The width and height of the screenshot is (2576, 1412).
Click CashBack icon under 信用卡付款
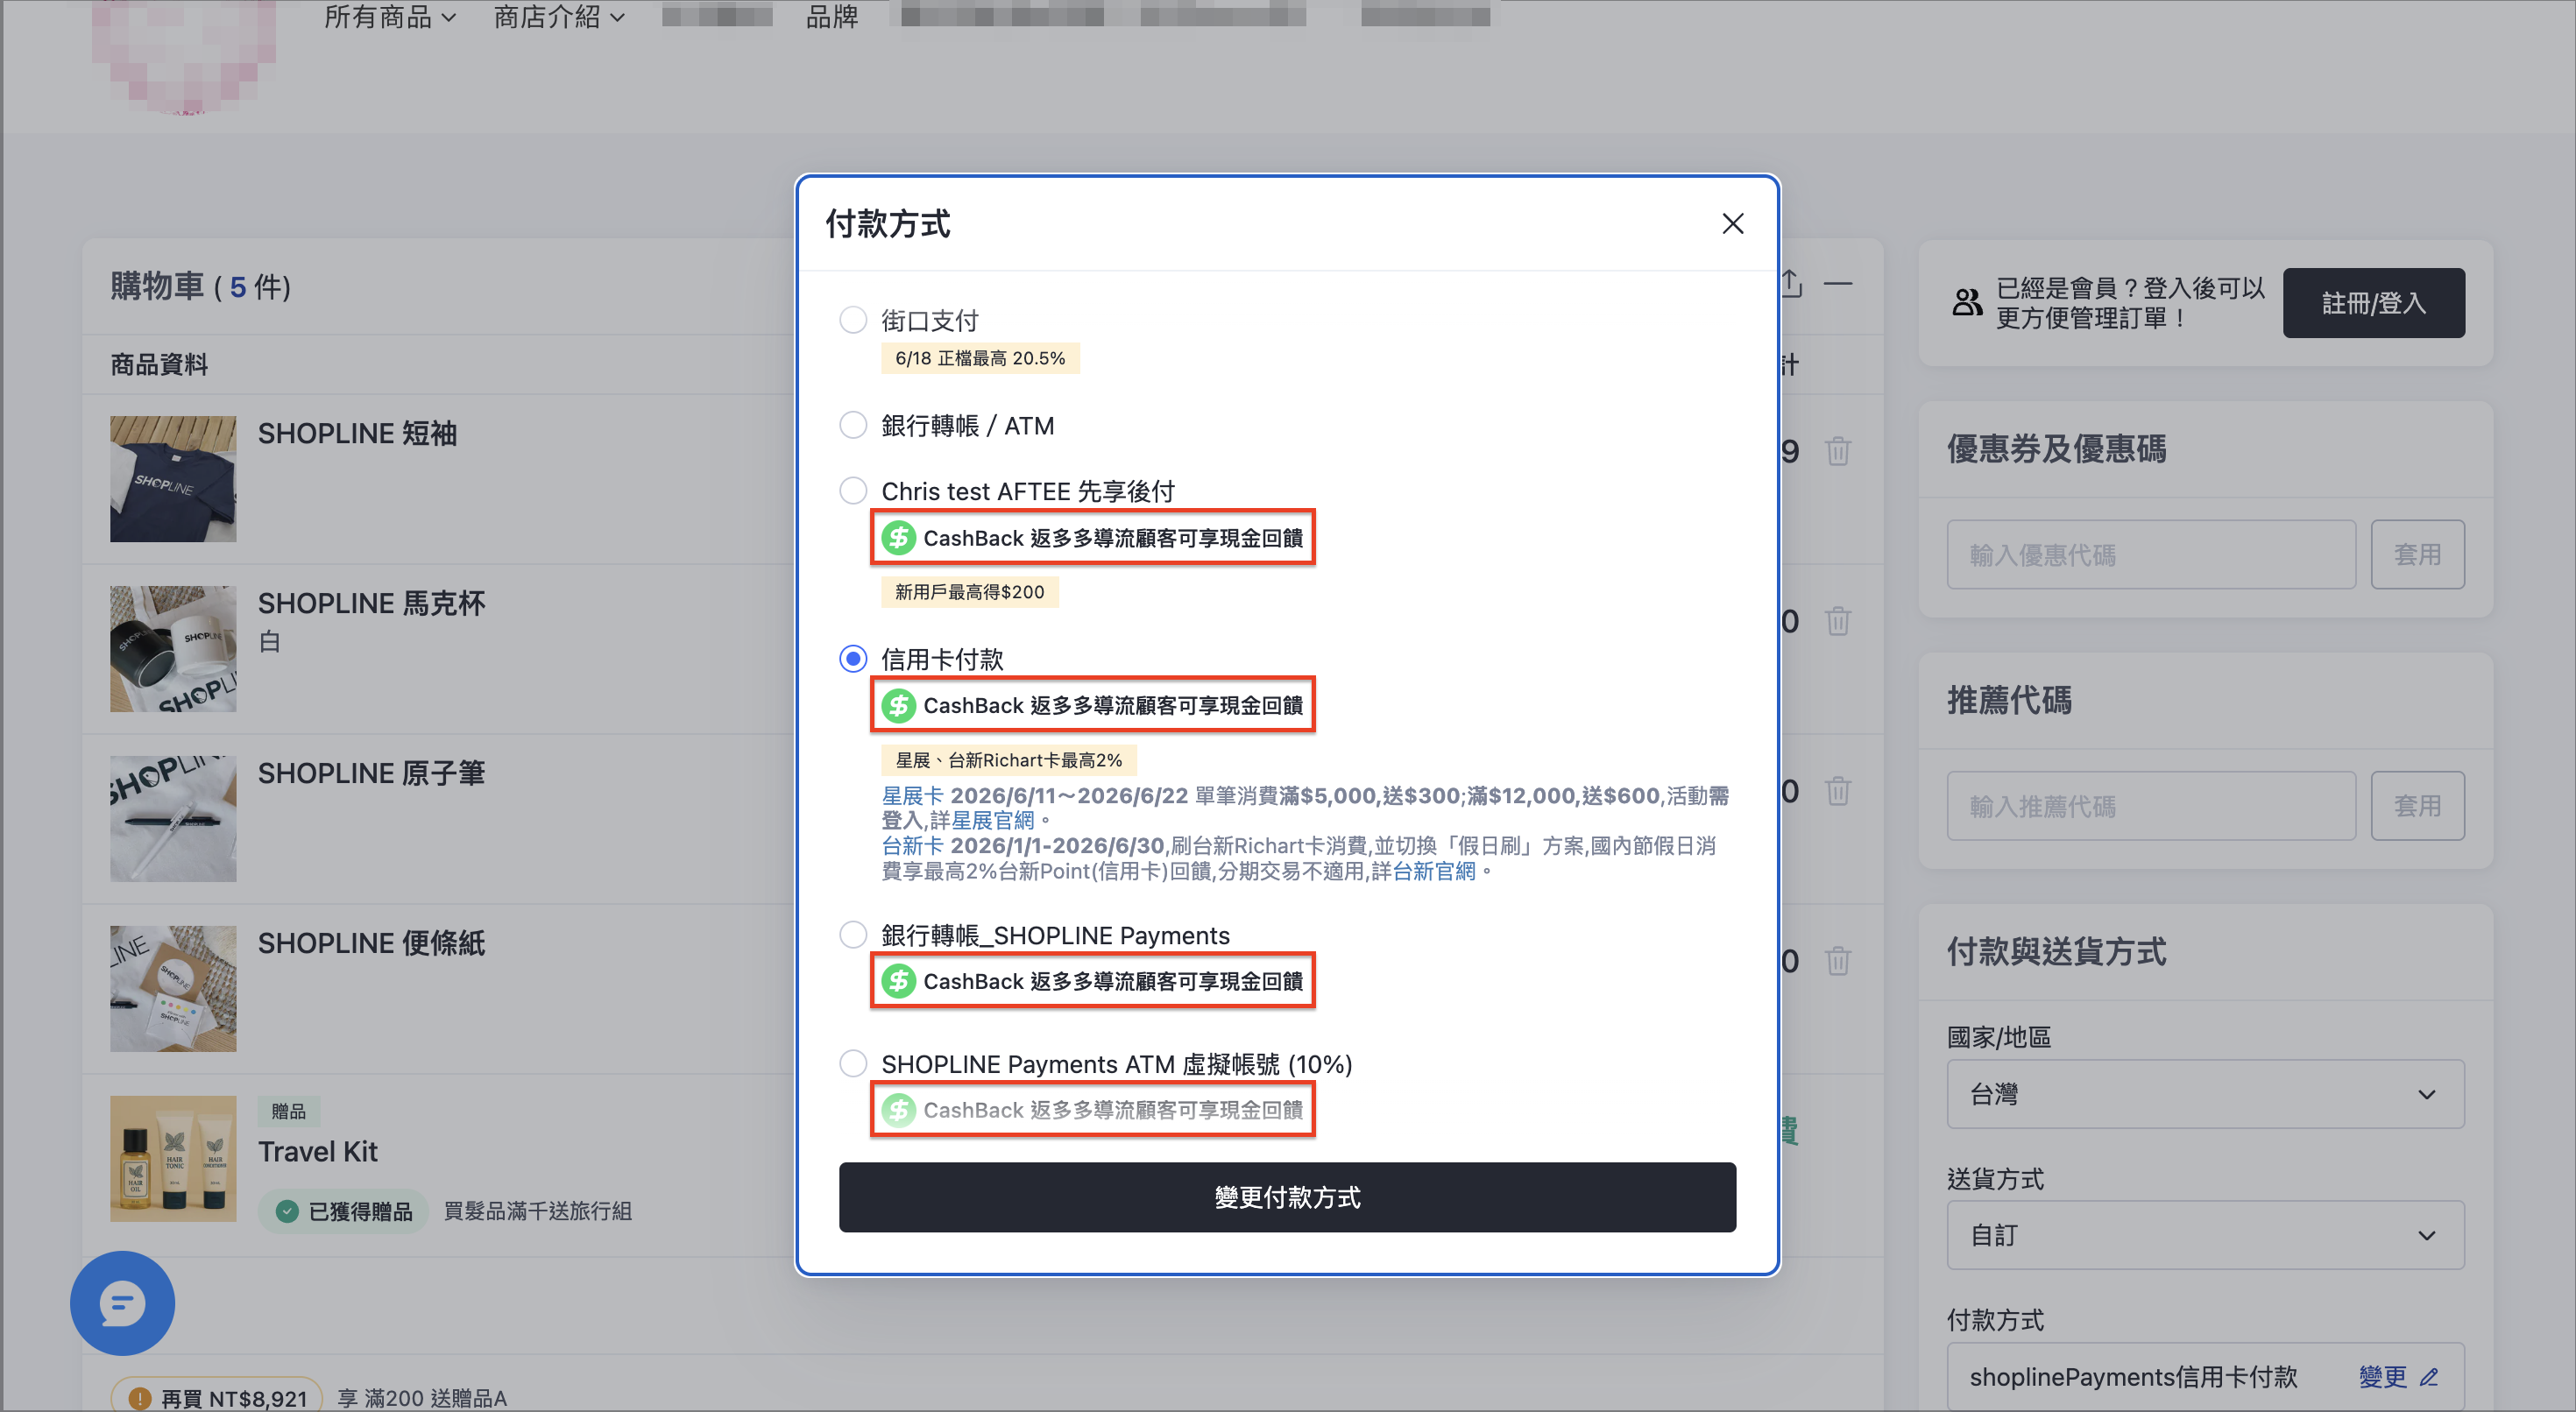[x=898, y=705]
